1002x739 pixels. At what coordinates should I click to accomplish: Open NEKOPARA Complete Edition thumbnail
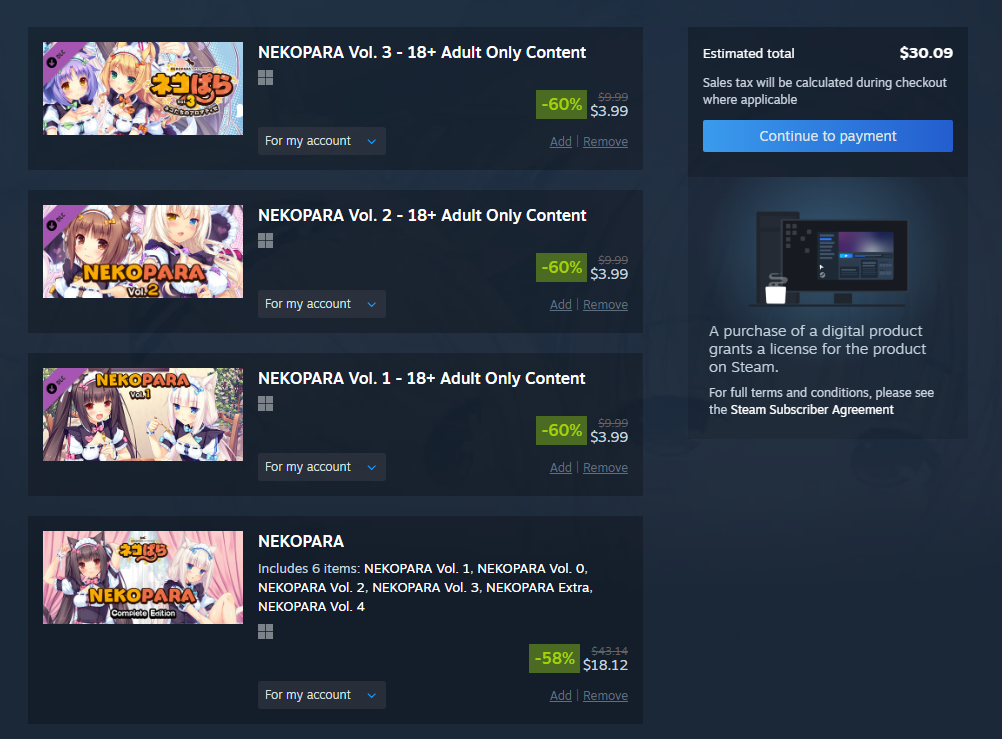143,577
